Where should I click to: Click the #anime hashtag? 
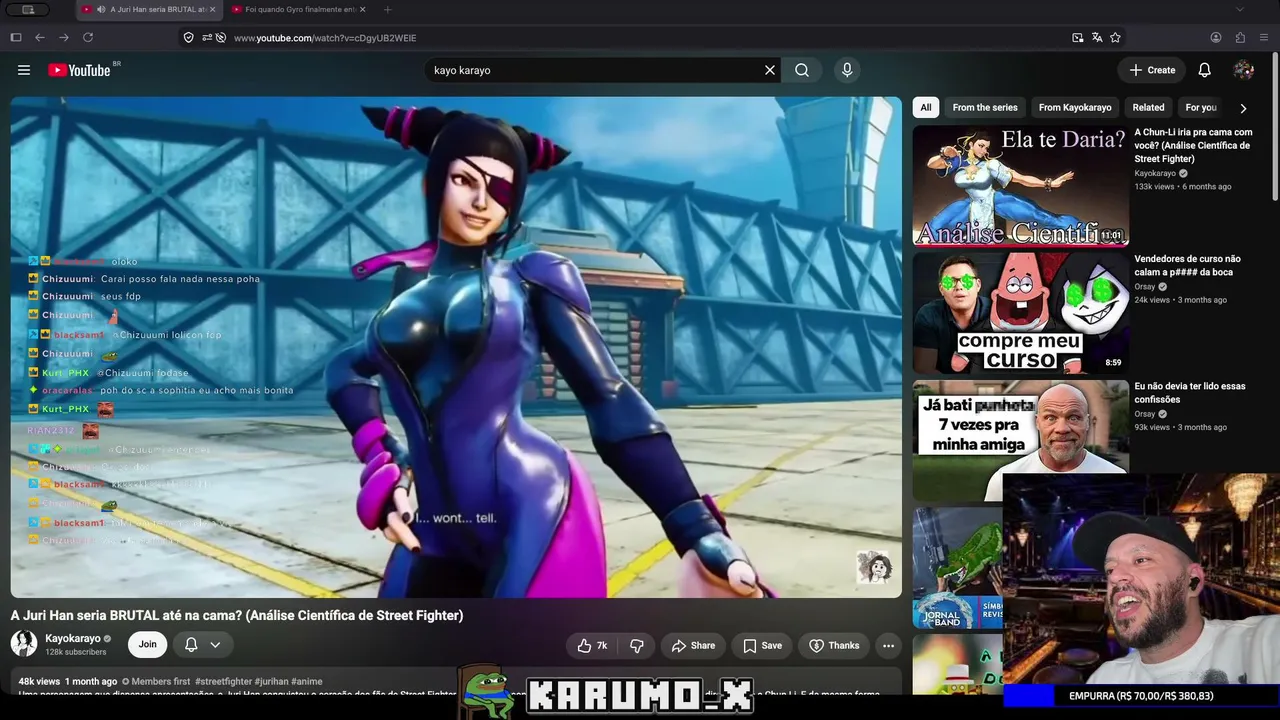pyautogui.click(x=307, y=681)
